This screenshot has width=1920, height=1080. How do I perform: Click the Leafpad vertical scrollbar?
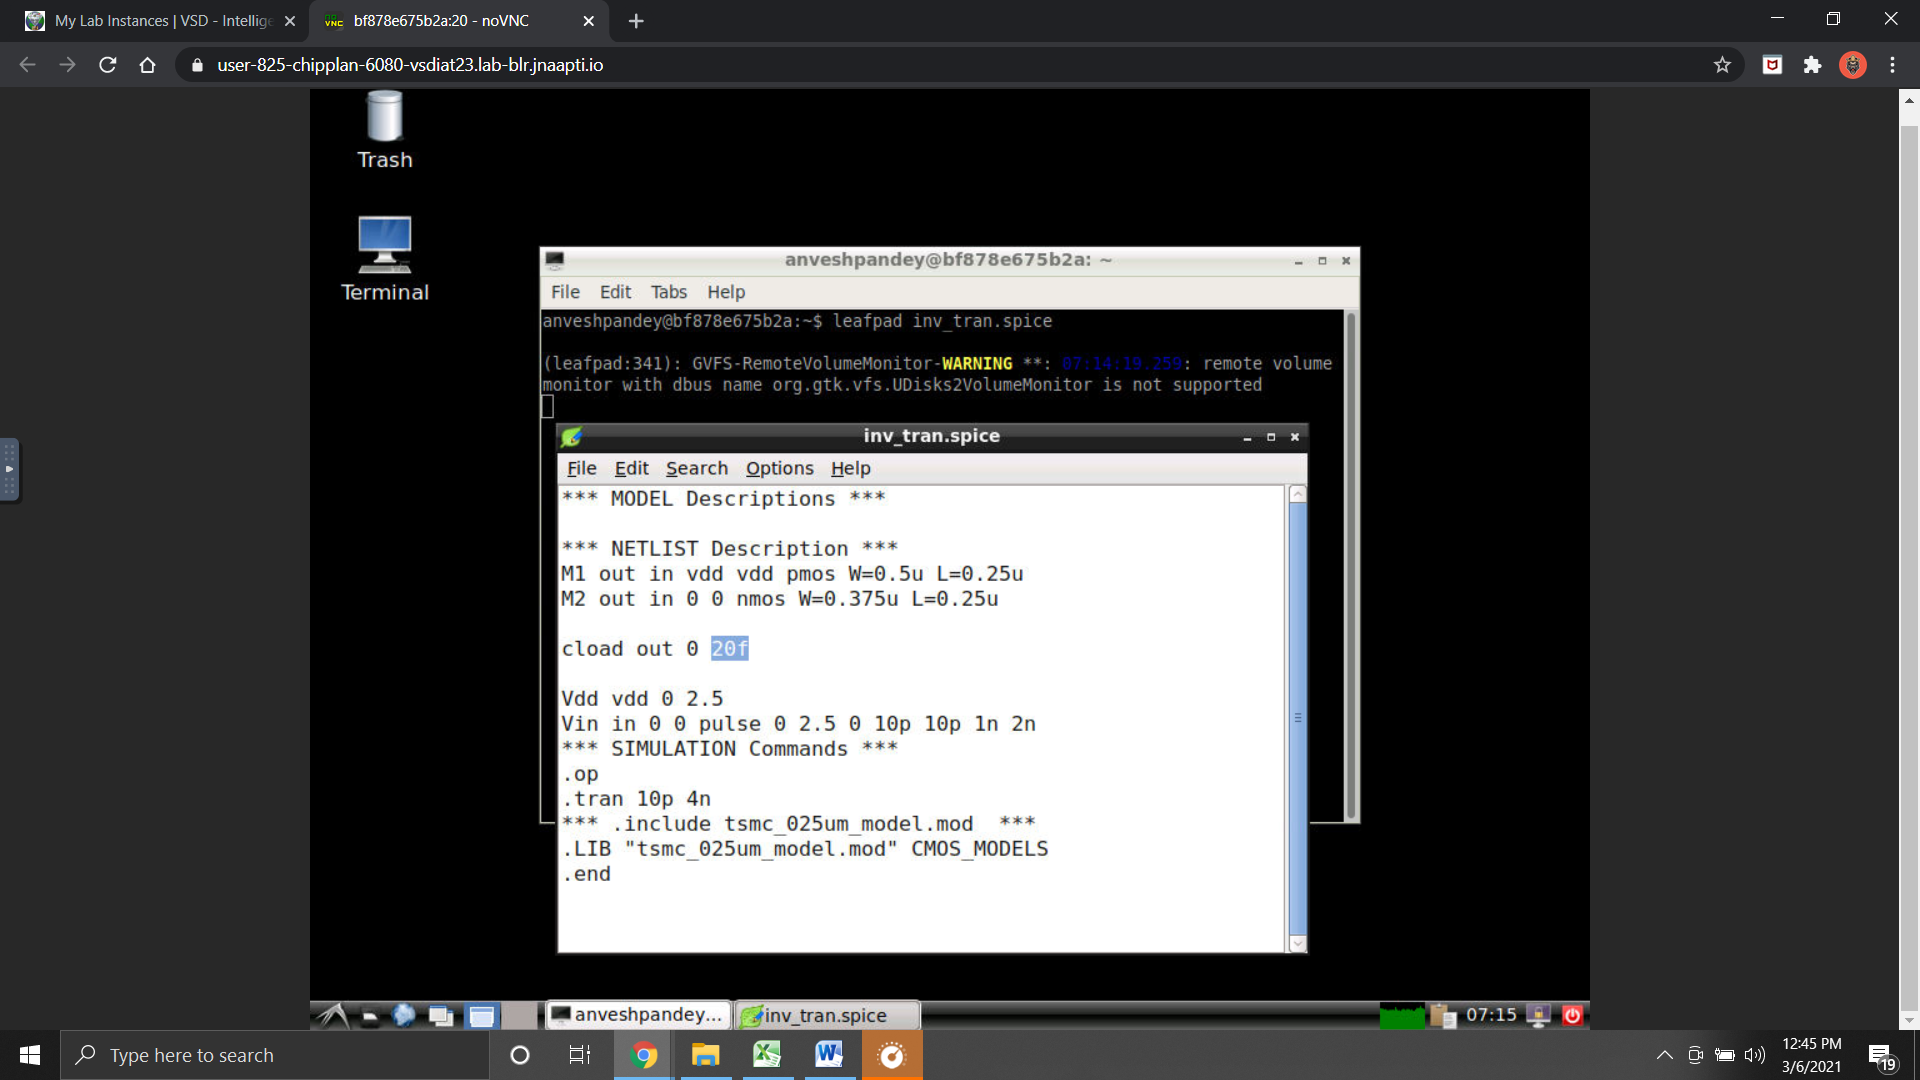[x=1297, y=717]
